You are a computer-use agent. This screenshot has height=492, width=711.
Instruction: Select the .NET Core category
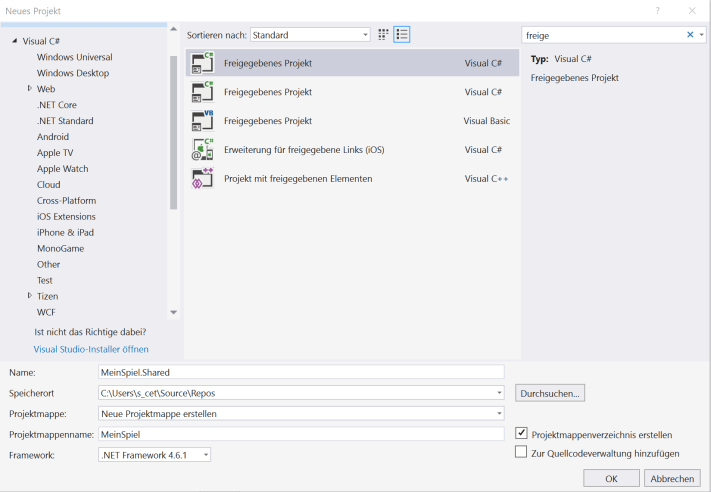[57, 105]
